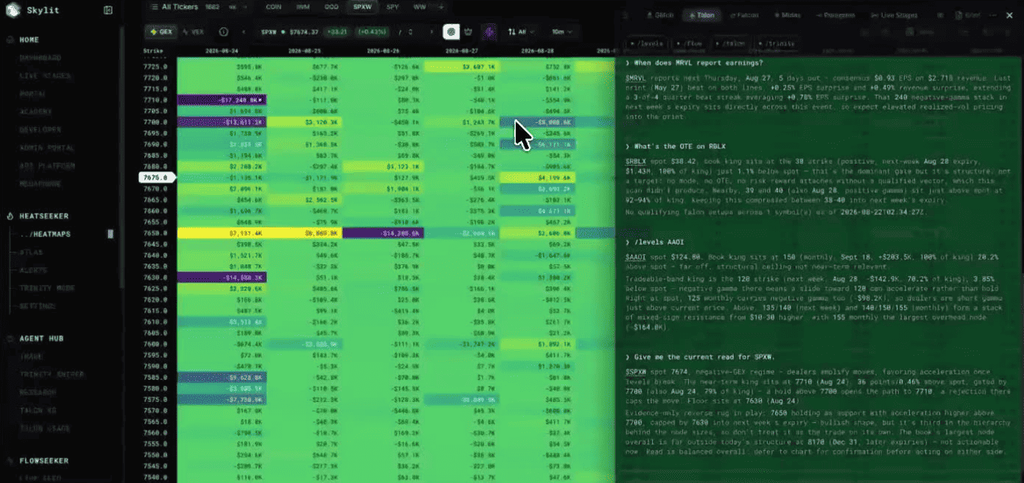This screenshot has width=1024, height=483.
Task: Click the $MRVL ticker link in chat
Action: 635,77
